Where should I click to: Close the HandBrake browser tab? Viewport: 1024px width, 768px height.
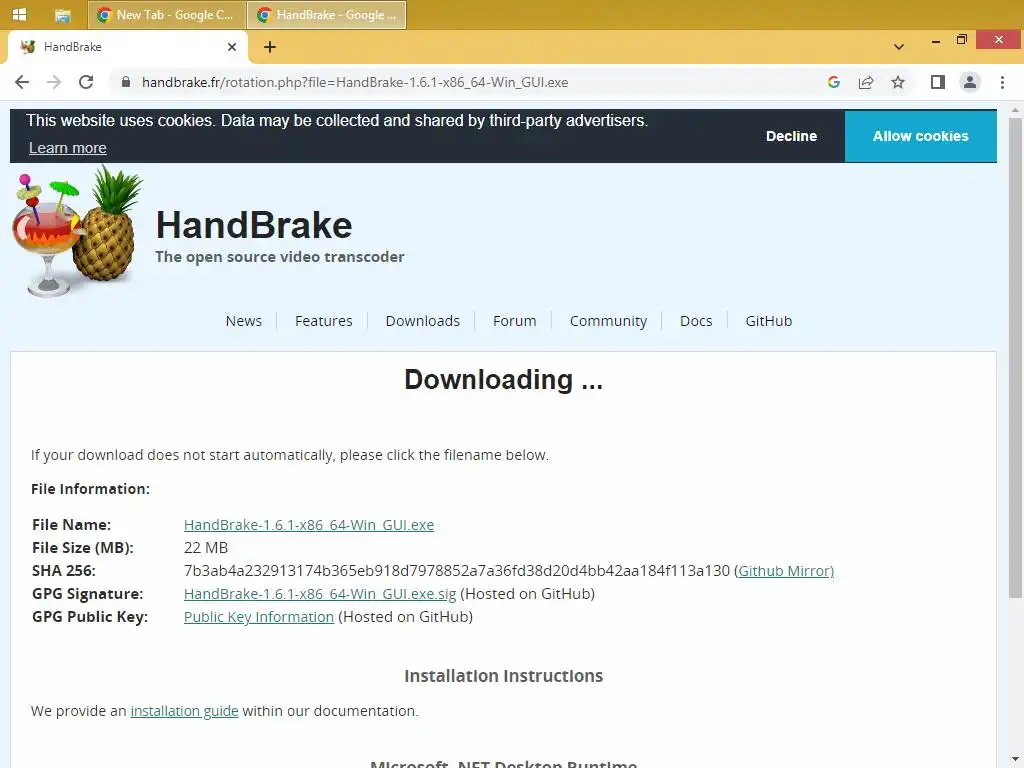[232, 47]
